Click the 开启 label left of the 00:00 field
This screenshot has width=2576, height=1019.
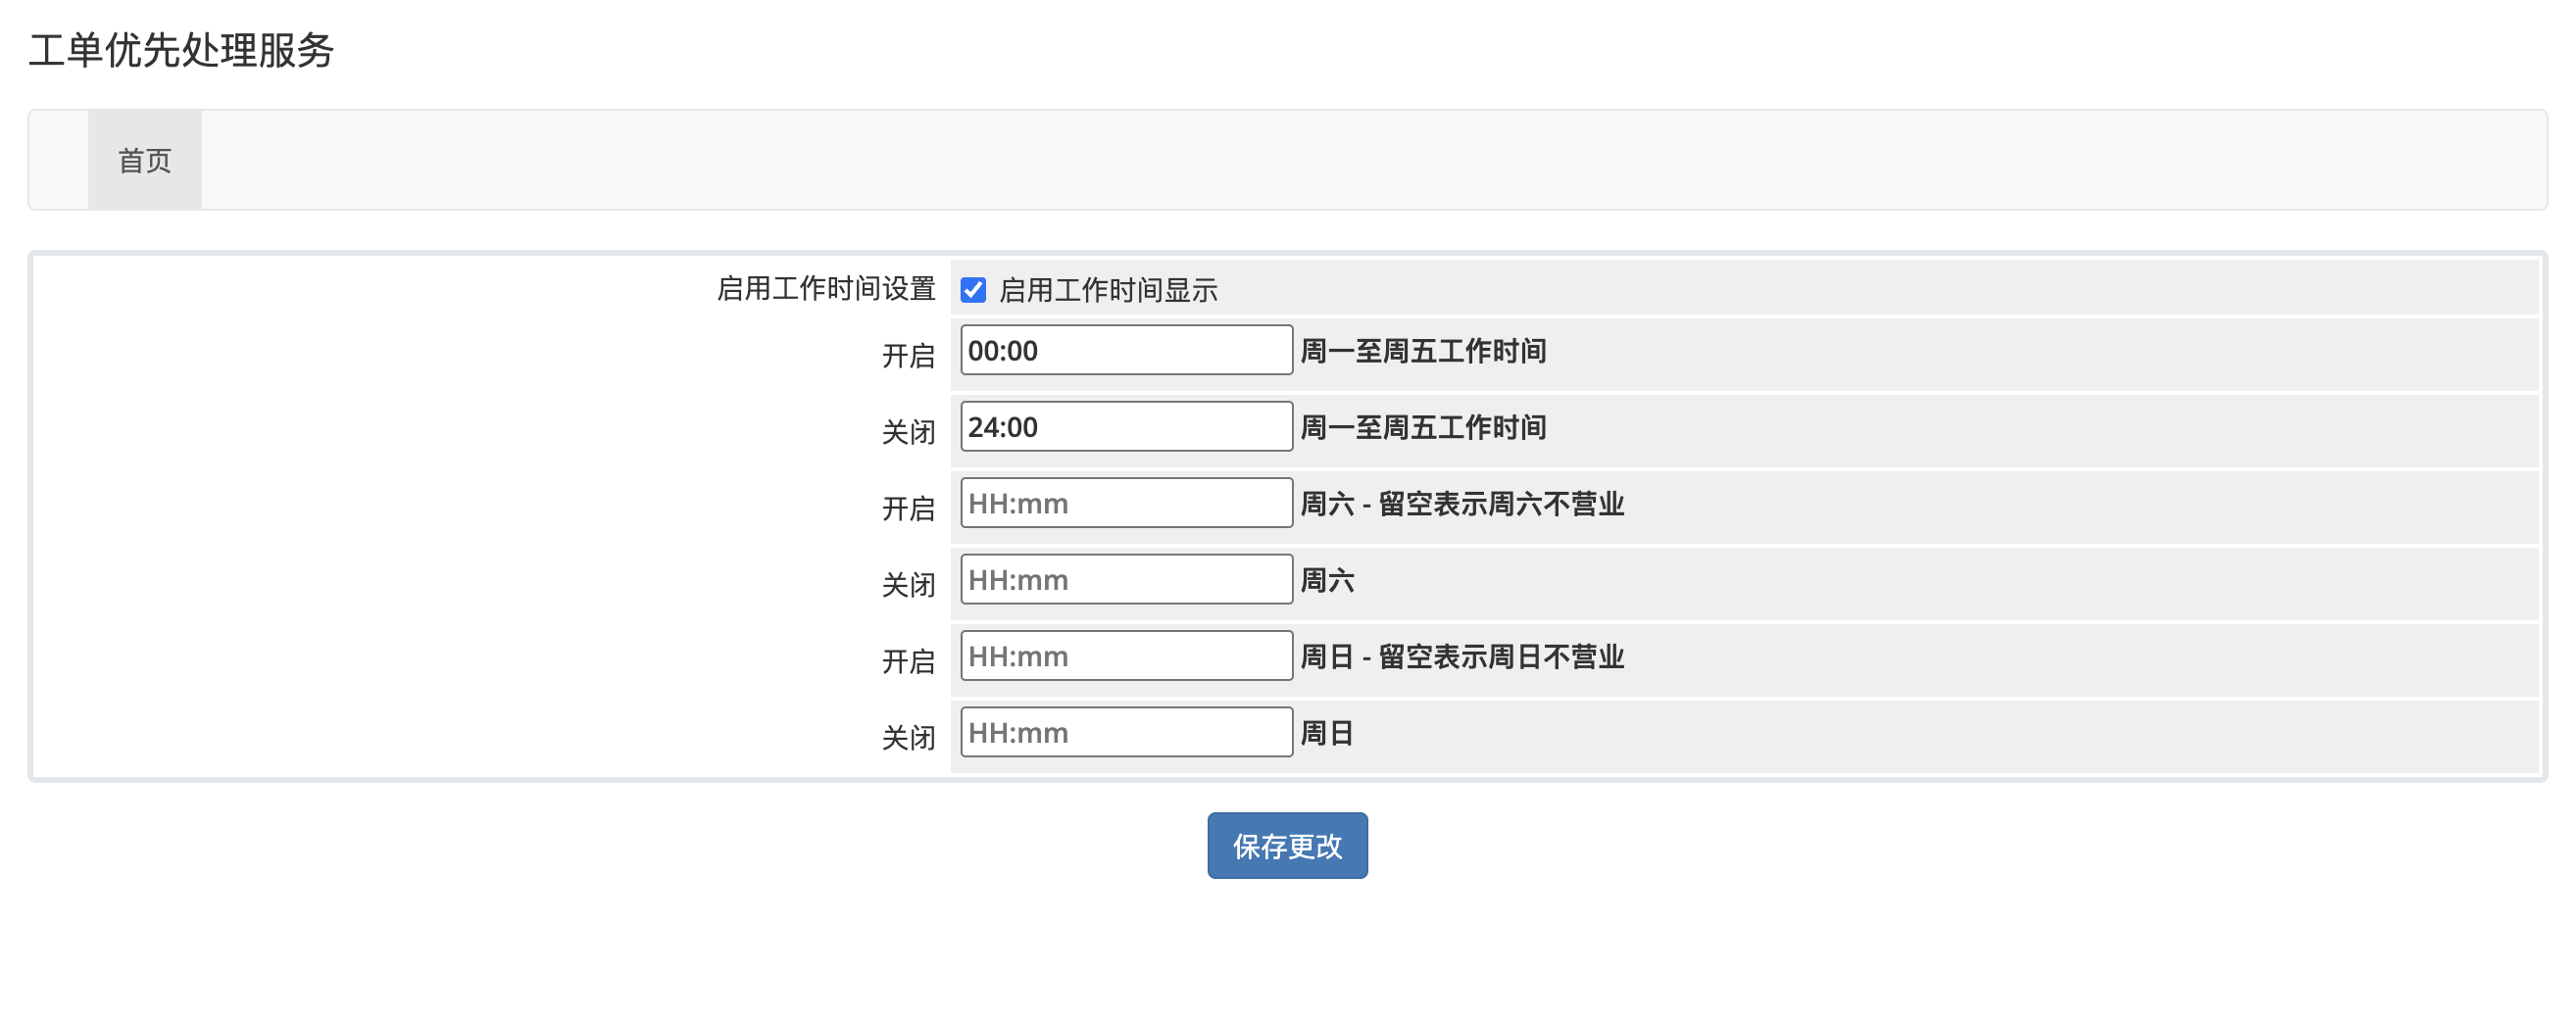coord(908,356)
